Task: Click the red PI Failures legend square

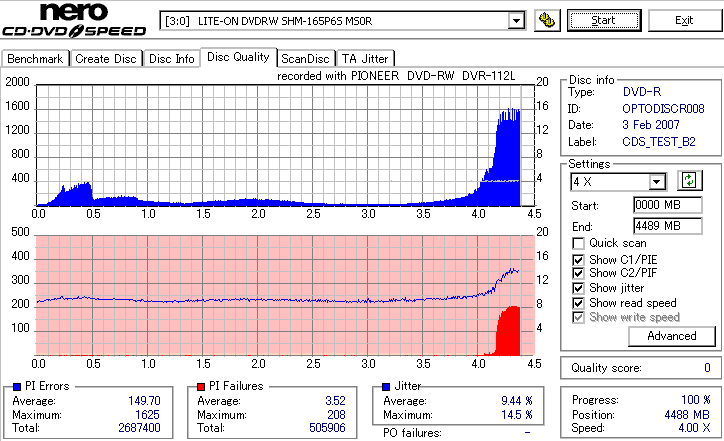Action: click(201, 387)
